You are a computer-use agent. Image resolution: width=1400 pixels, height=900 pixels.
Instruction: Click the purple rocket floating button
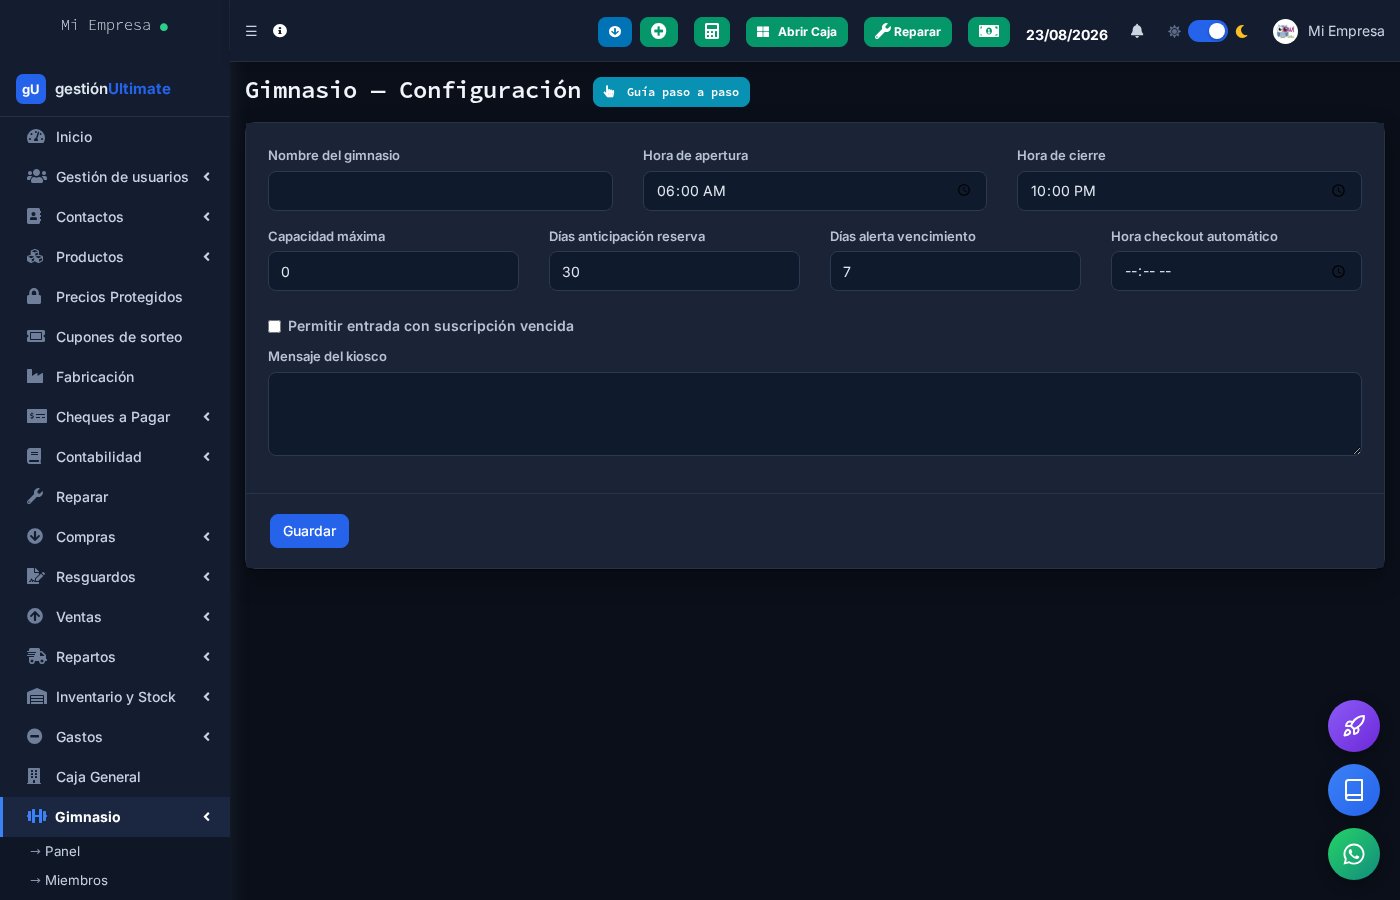(1354, 726)
